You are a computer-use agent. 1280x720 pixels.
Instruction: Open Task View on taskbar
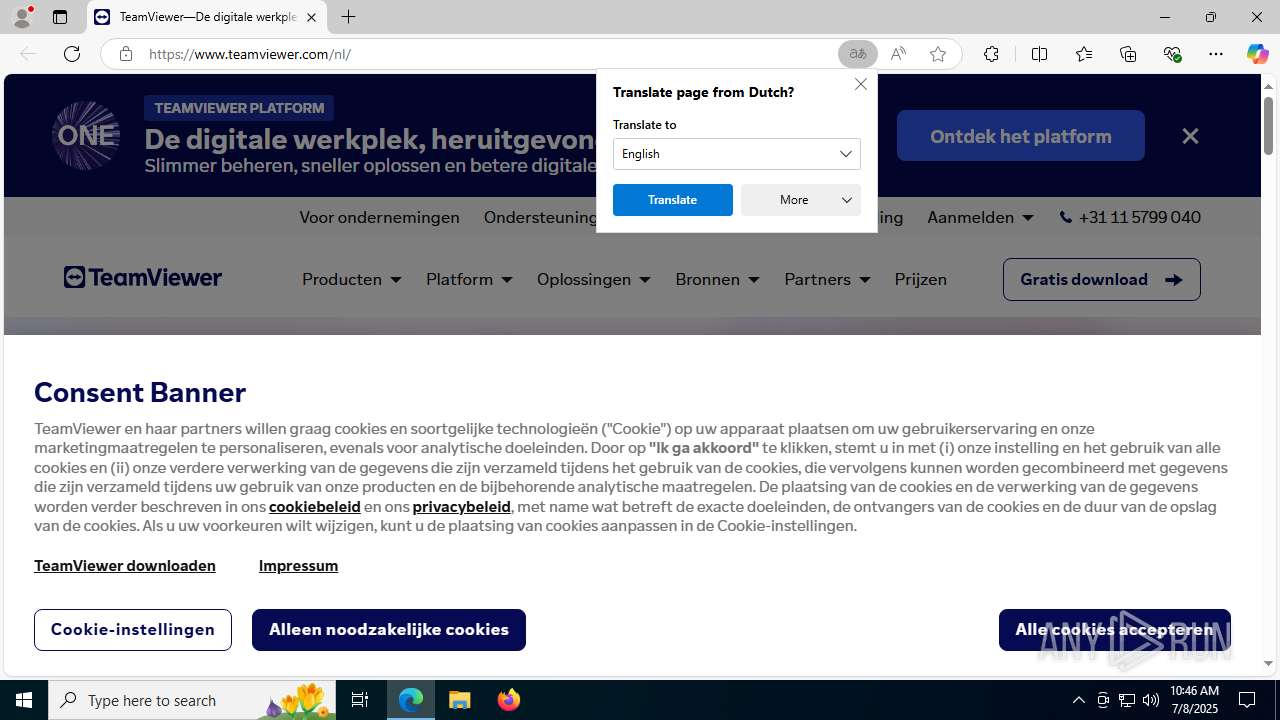click(x=360, y=700)
